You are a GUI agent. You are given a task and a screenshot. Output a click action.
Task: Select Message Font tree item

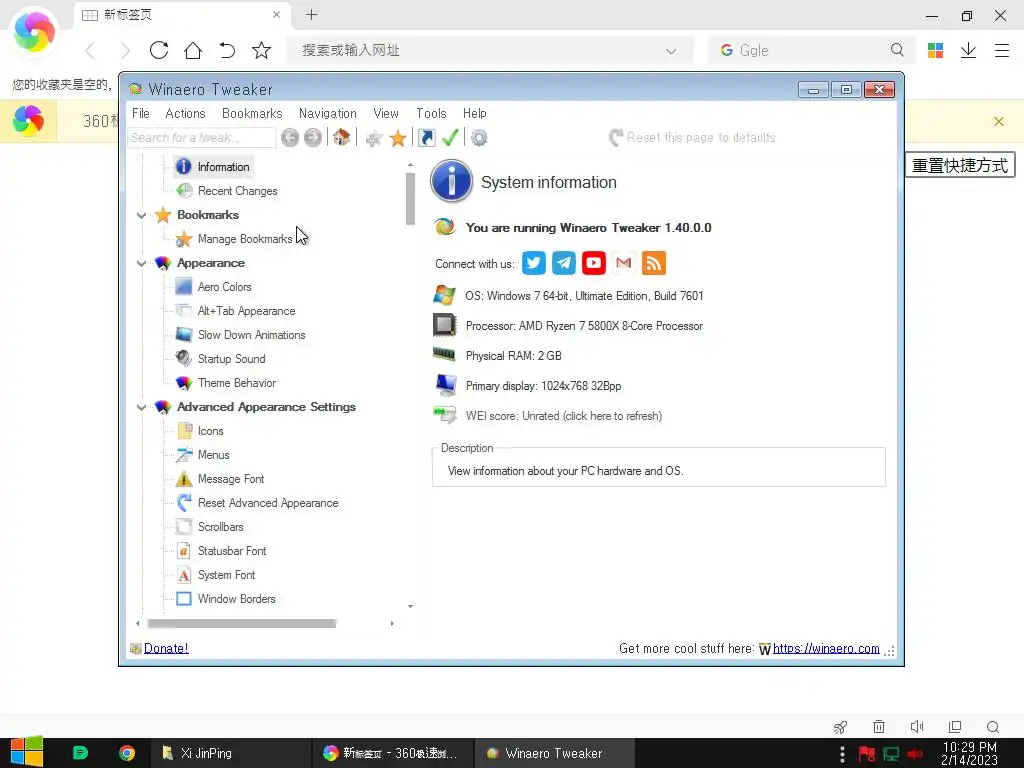(231, 479)
